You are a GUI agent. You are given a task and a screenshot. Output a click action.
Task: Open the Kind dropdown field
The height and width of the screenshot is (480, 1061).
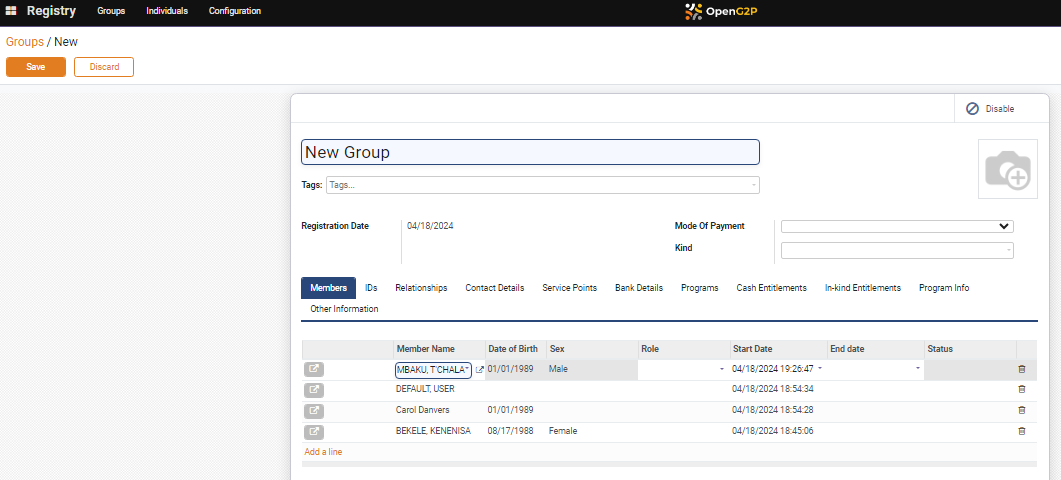click(896, 250)
